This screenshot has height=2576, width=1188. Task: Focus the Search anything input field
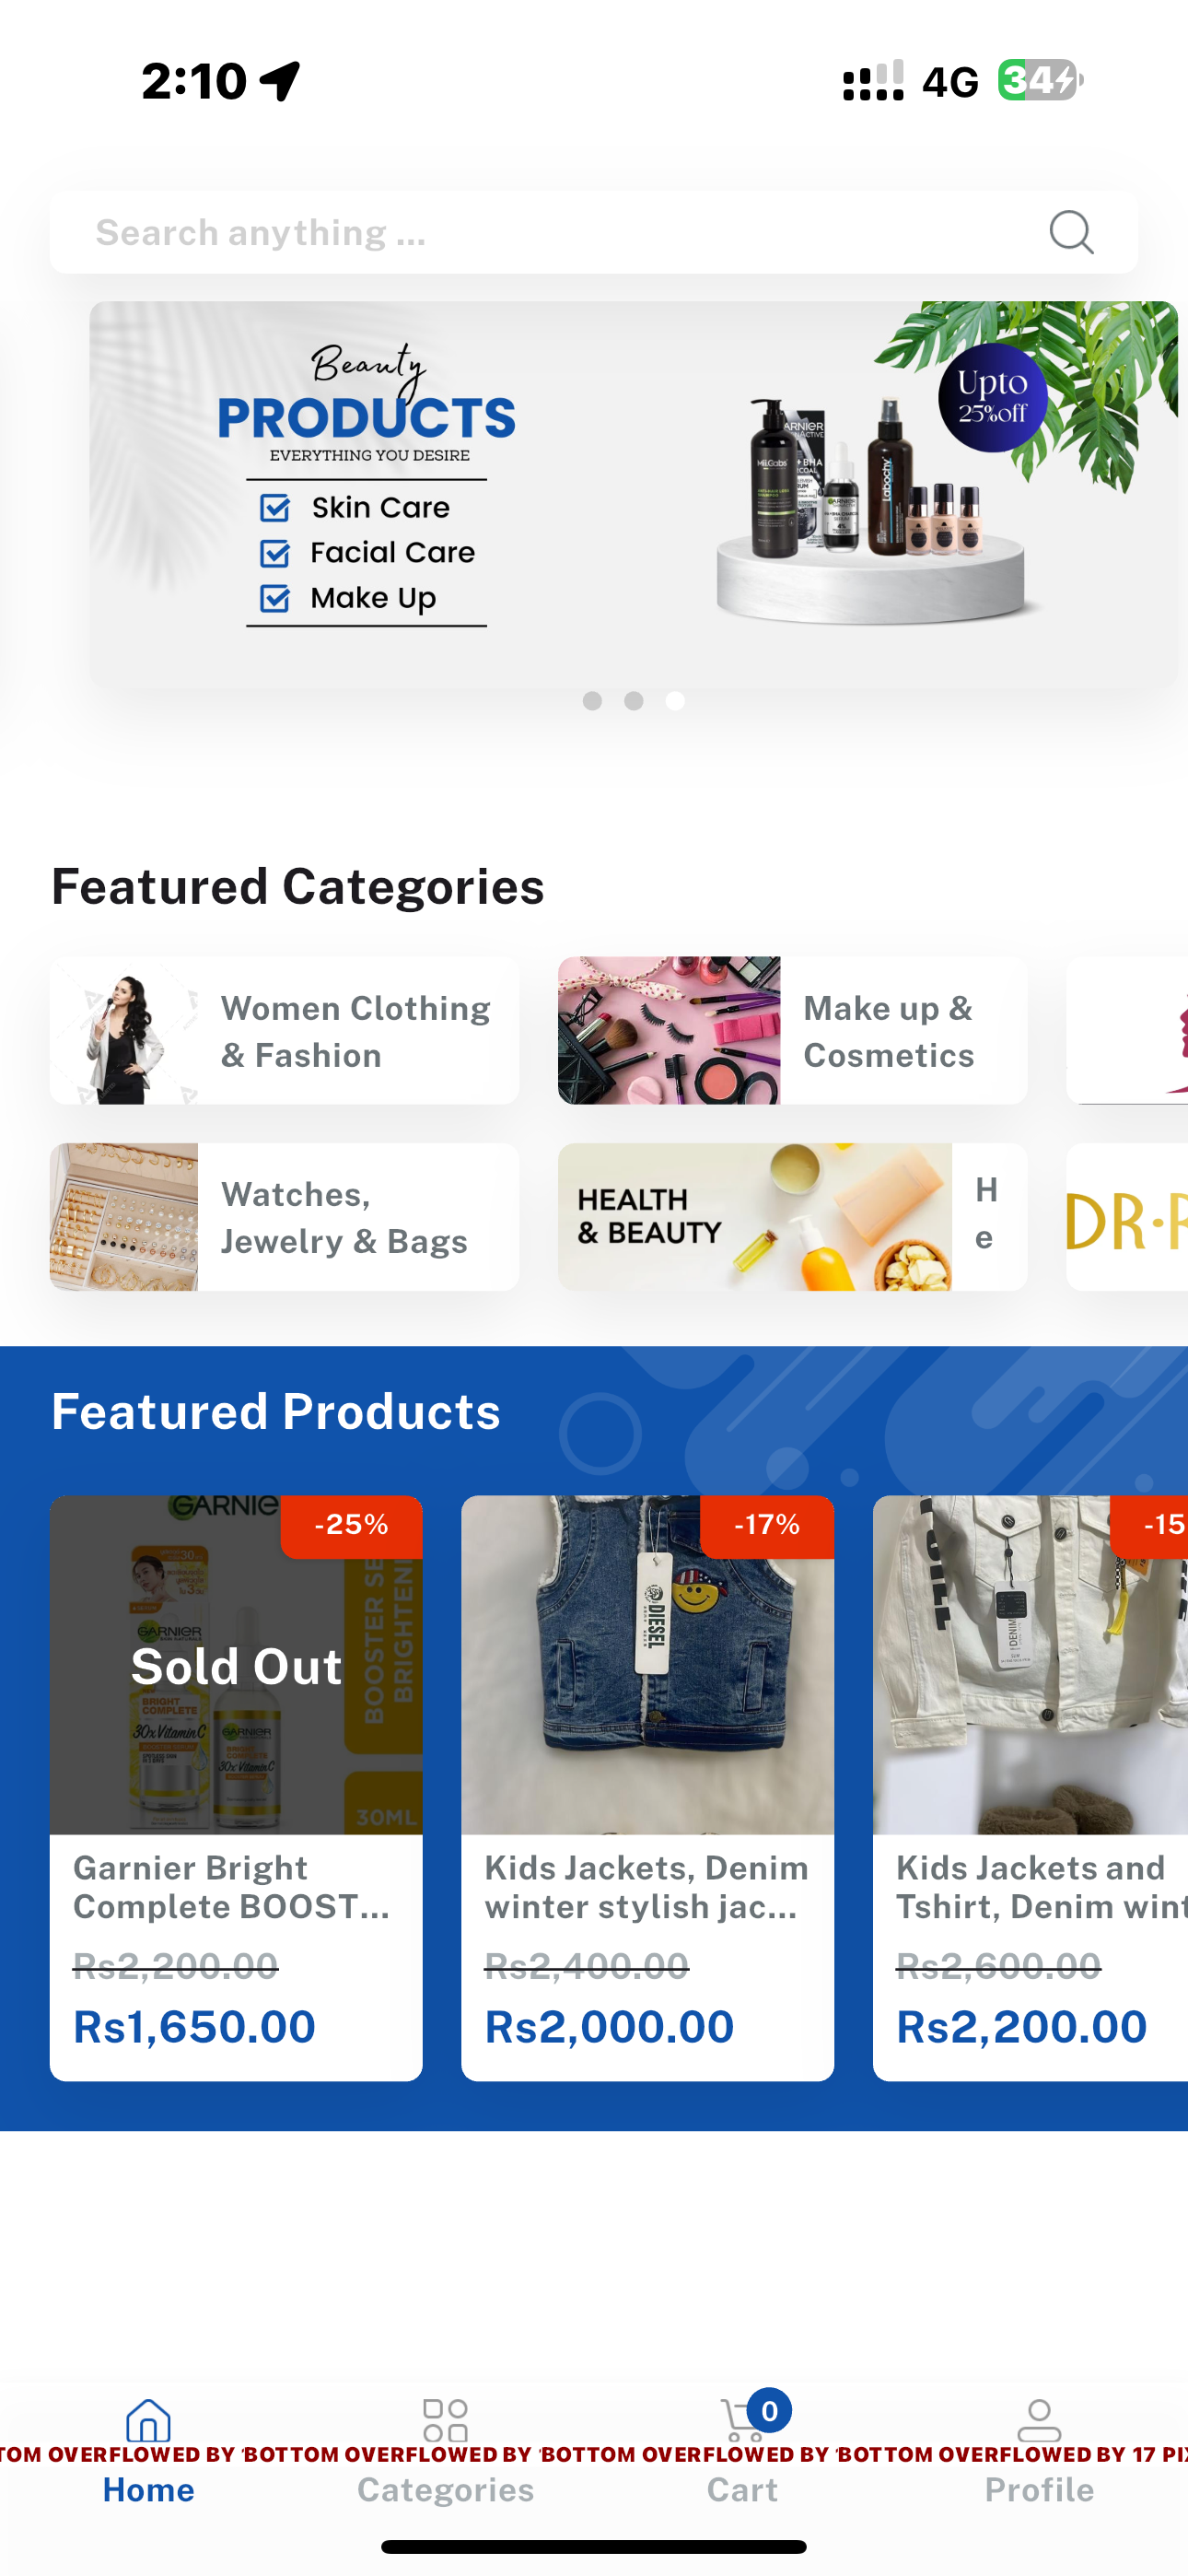(x=593, y=232)
